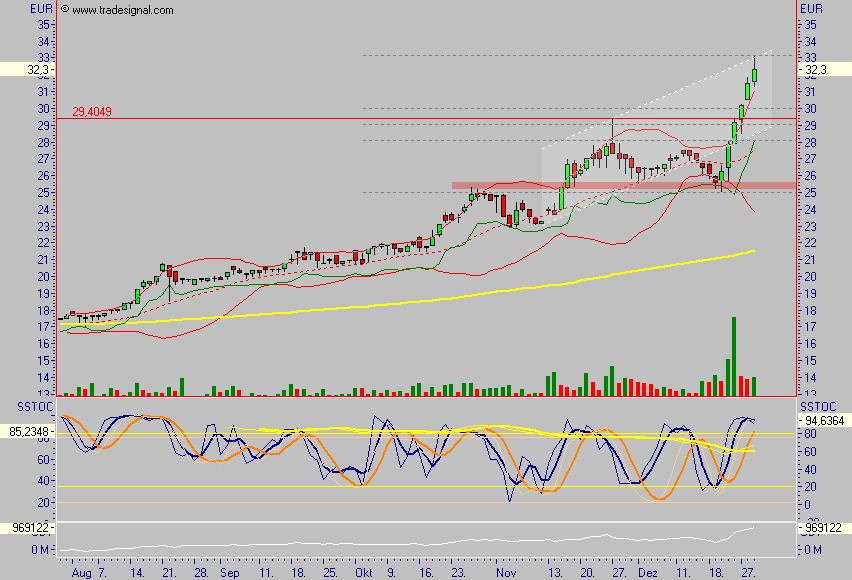Click the red 29,4049 price level label
The height and width of the screenshot is (580, 852).
[x=92, y=112]
